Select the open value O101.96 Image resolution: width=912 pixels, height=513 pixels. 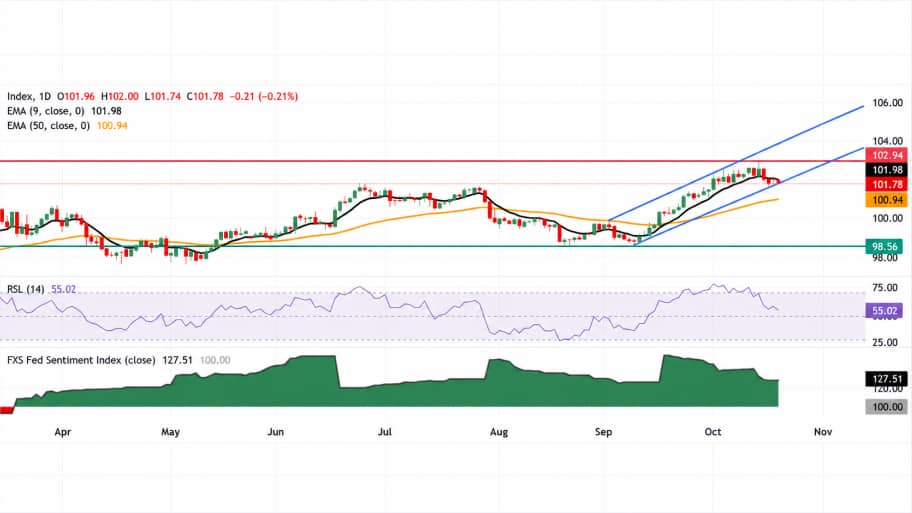coord(76,97)
